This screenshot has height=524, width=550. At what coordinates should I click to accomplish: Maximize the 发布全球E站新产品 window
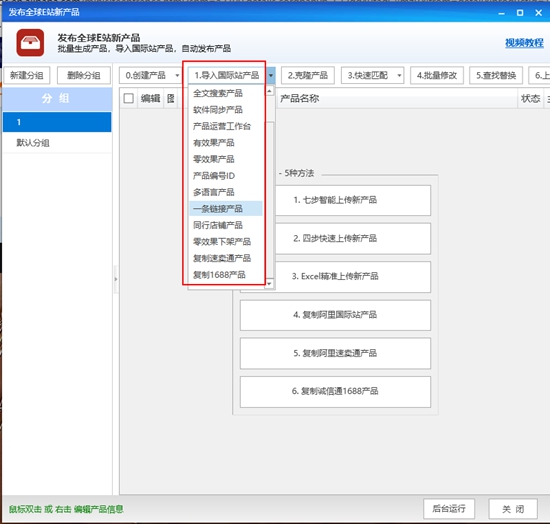point(520,13)
